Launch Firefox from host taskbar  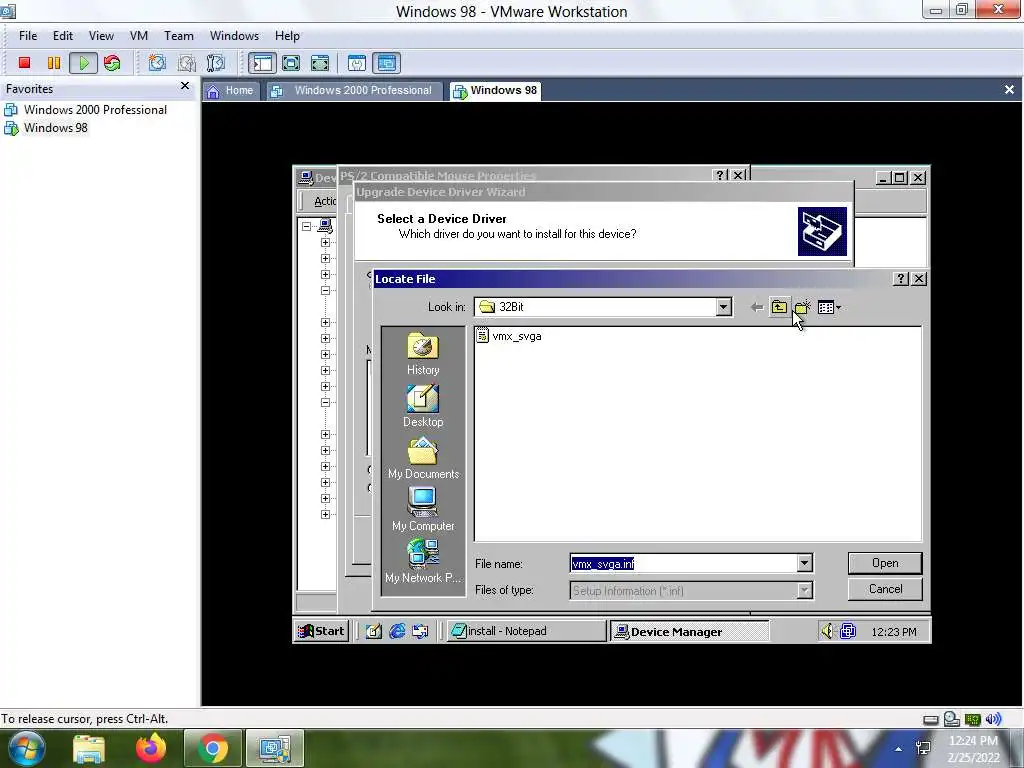pos(150,748)
